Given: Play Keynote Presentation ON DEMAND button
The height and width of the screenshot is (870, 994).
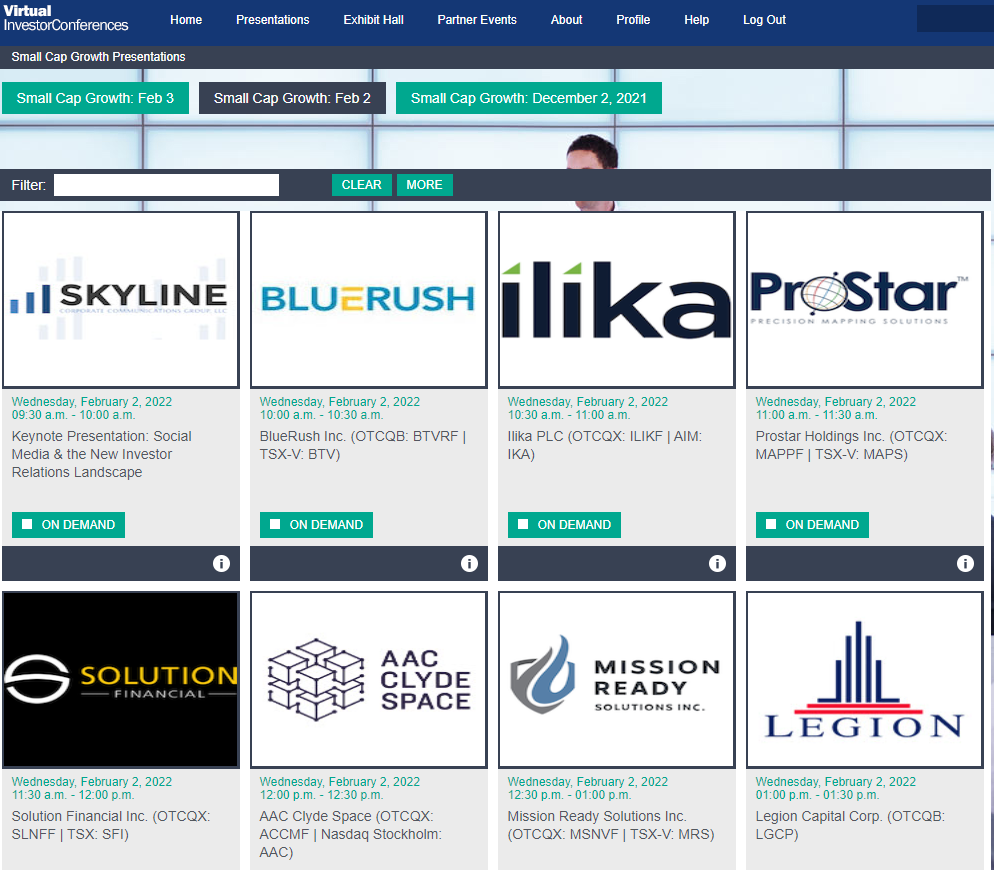Looking at the screenshot, I should 68,525.
